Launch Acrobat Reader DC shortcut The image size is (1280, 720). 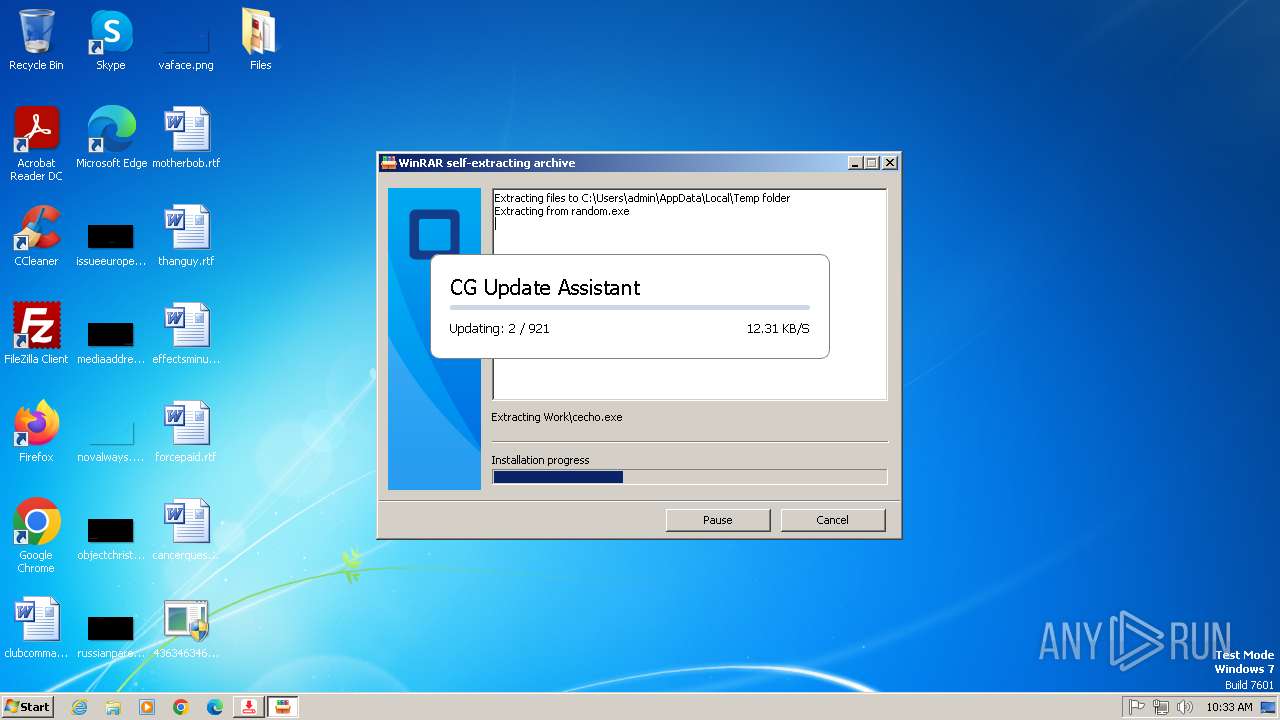(x=36, y=144)
